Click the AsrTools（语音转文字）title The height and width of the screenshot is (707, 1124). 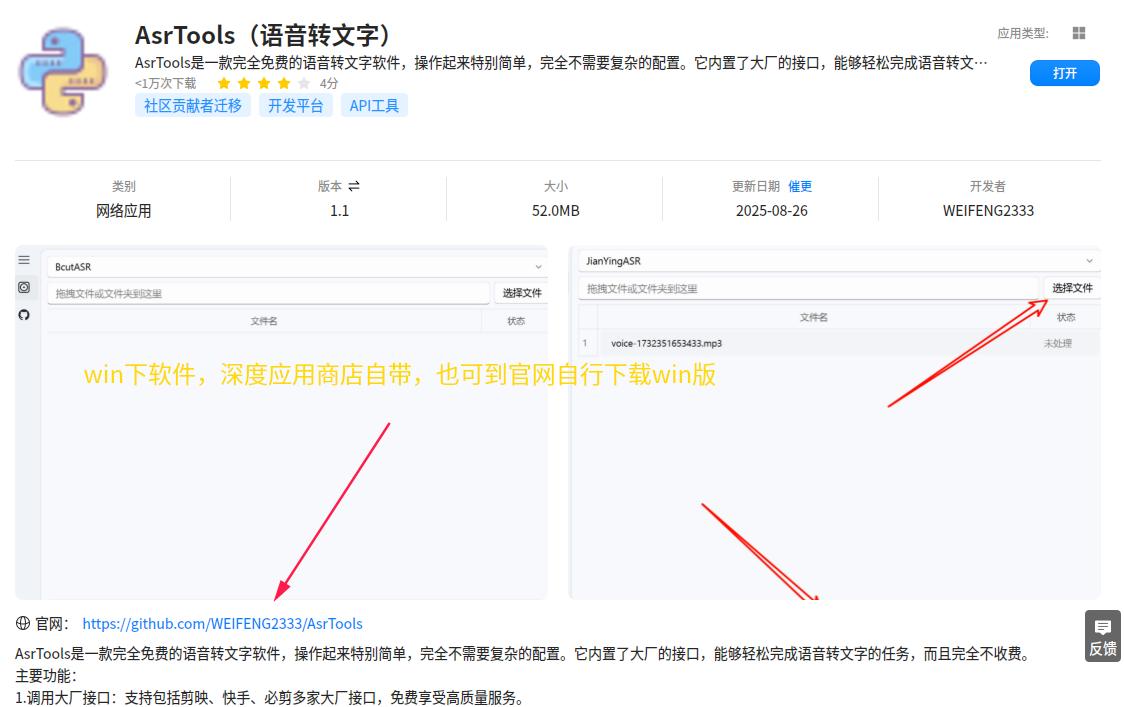[x=264, y=35]
